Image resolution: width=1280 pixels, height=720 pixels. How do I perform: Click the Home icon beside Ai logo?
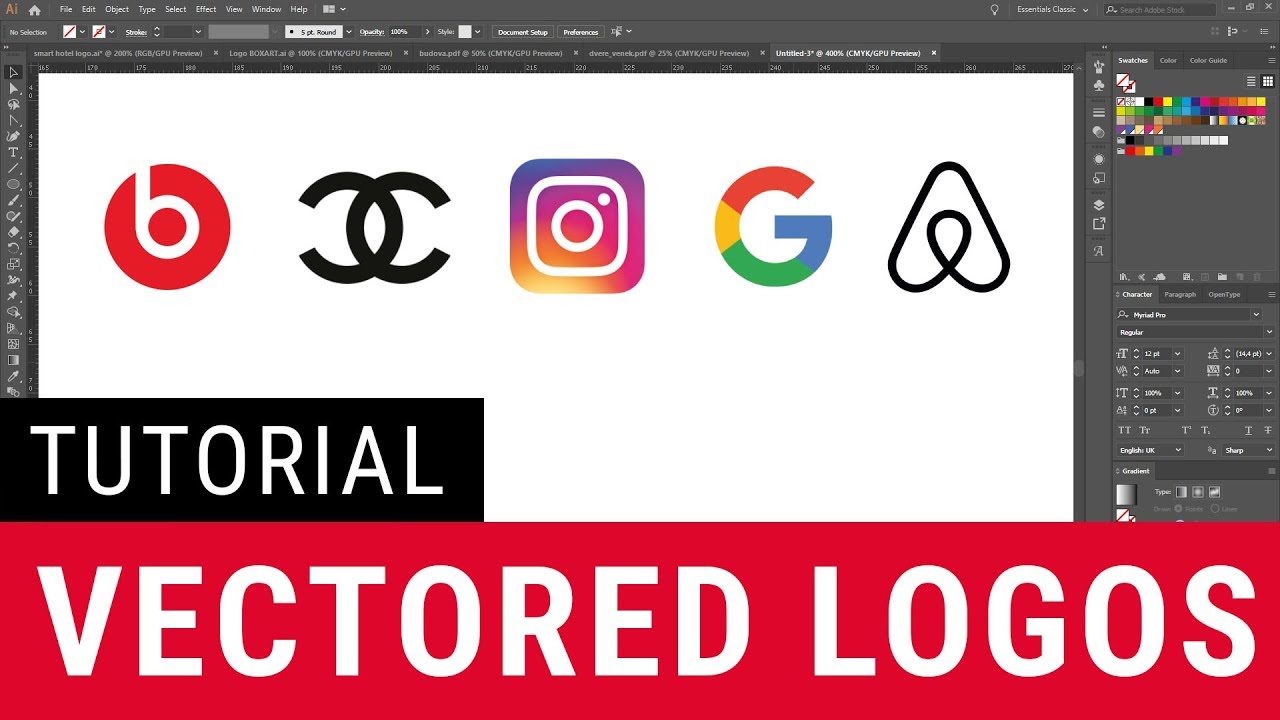click(35, 9)
